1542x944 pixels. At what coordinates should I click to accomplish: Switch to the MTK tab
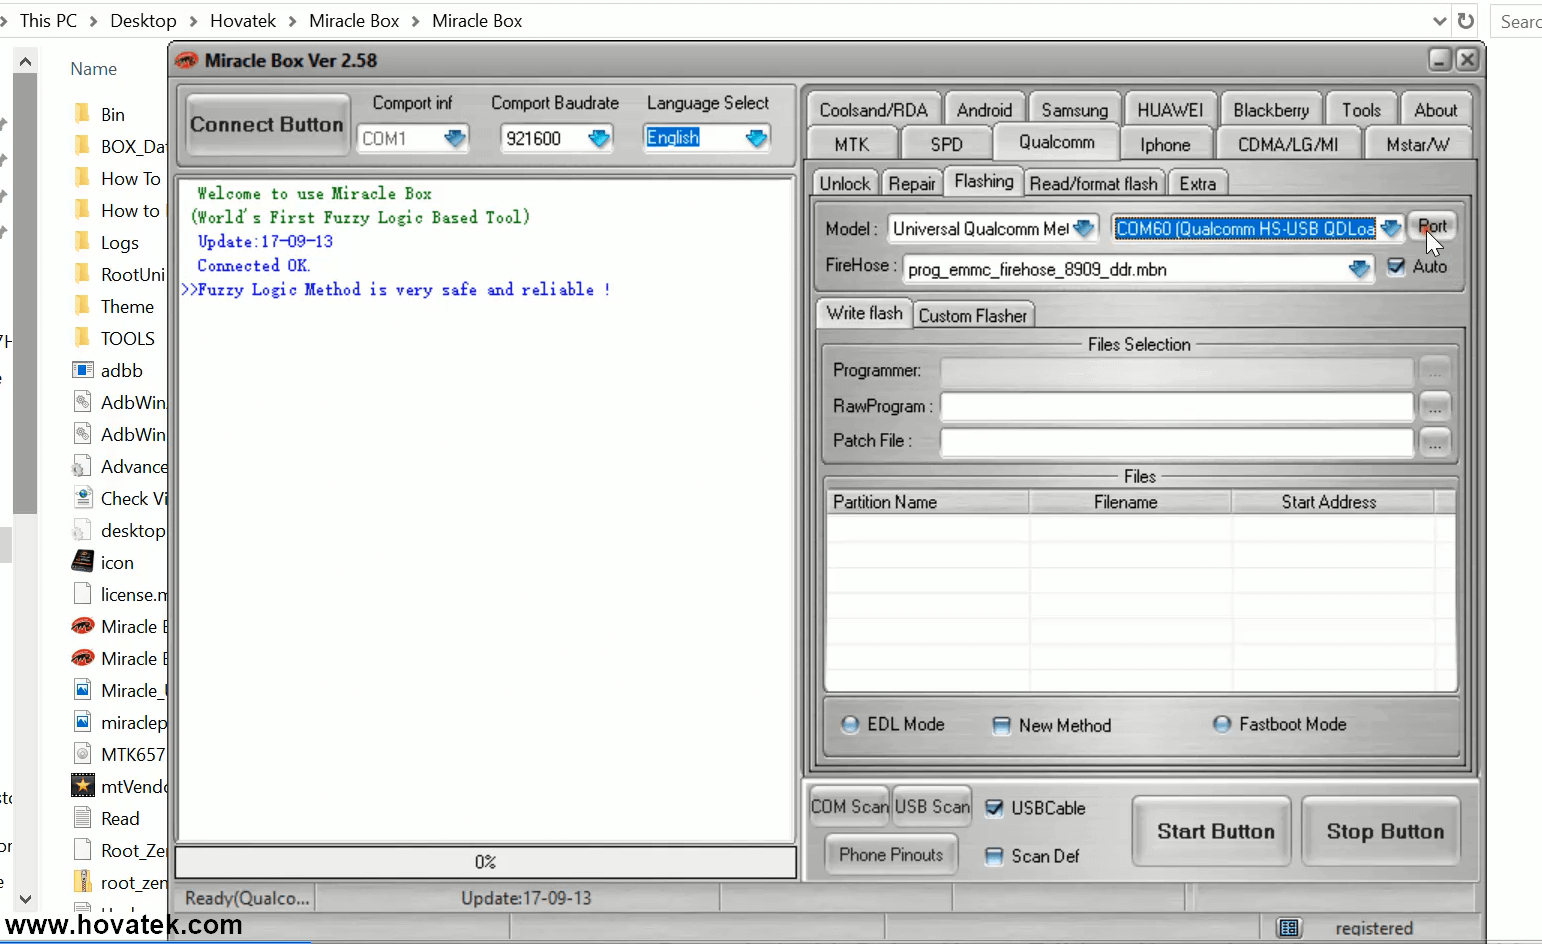pyautogui.click(x=852, y=145)
